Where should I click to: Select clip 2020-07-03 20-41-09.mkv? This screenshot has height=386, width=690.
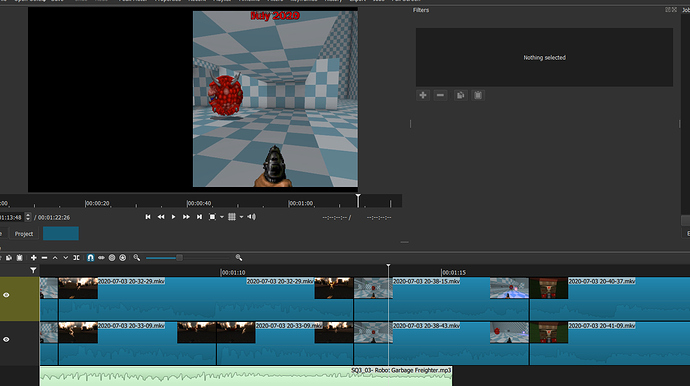click(609, 343)
